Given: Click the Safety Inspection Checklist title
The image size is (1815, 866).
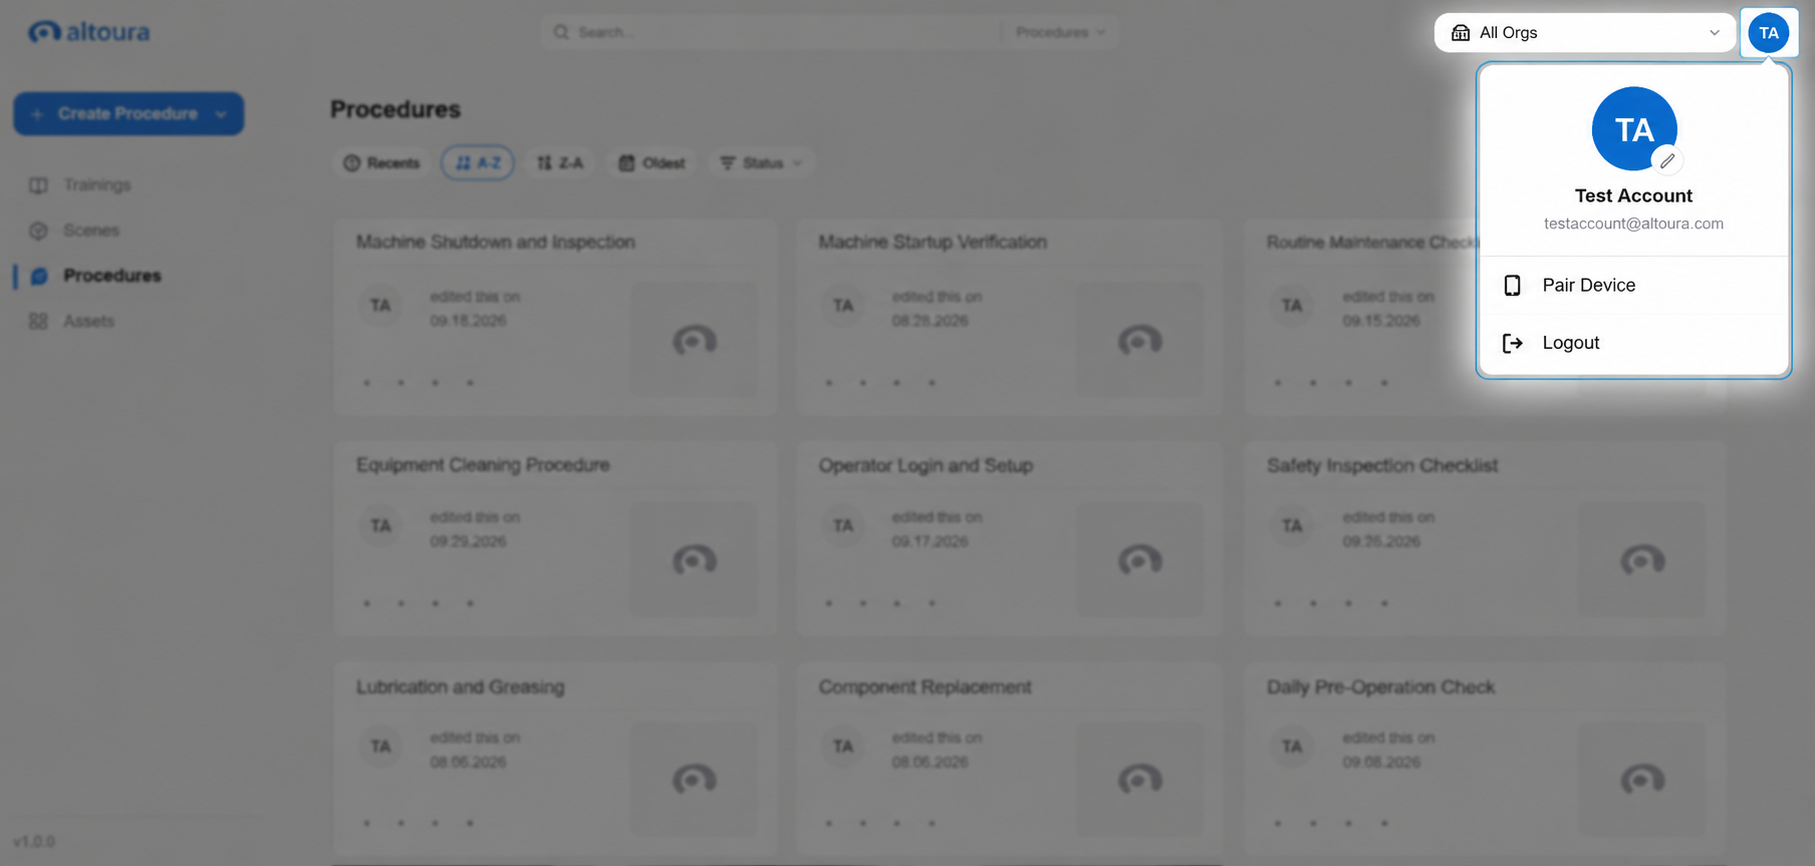Looking at the screenshot, I should (x=1382, y=465).
